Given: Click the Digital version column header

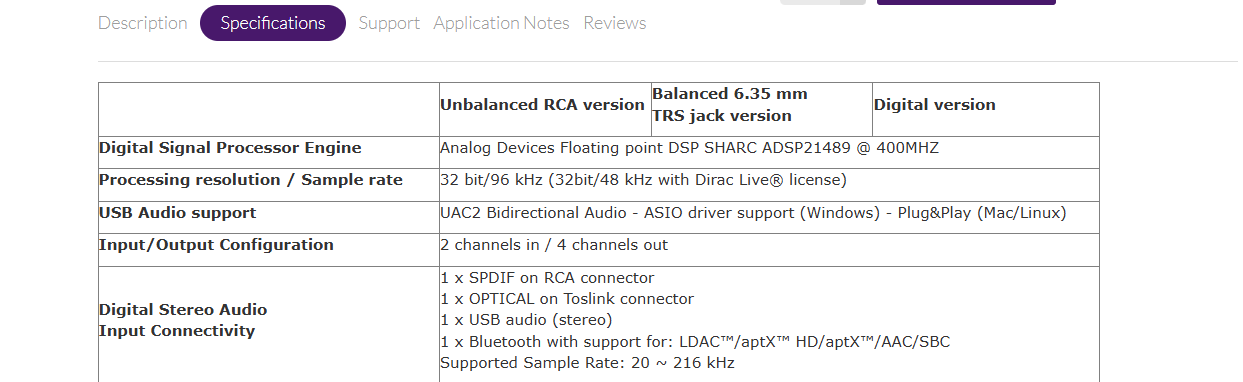Looking at the screenshot, I should [x=935, y=105].
